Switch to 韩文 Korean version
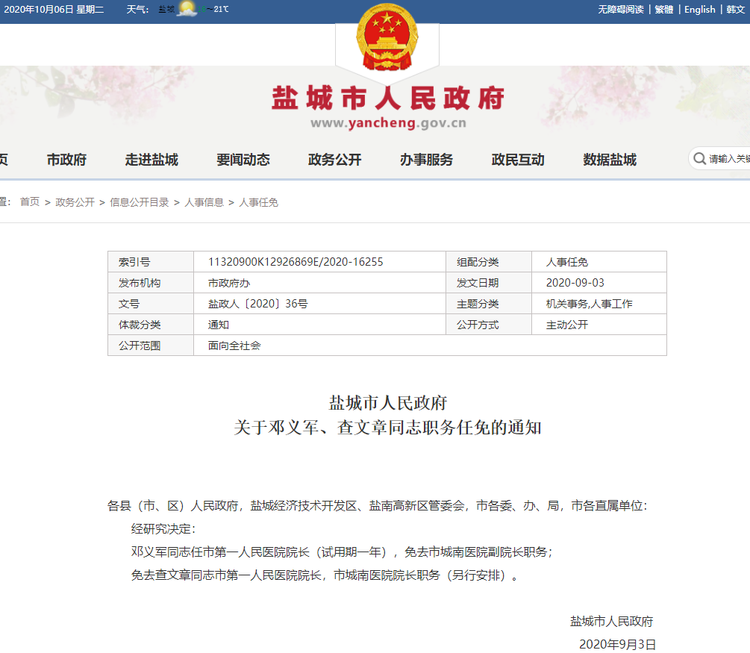 [736, 10]
